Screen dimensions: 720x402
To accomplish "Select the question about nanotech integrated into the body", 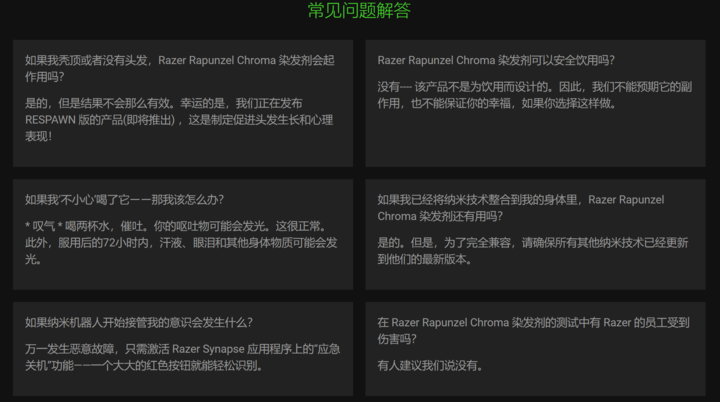I will (x=520, y=207).
